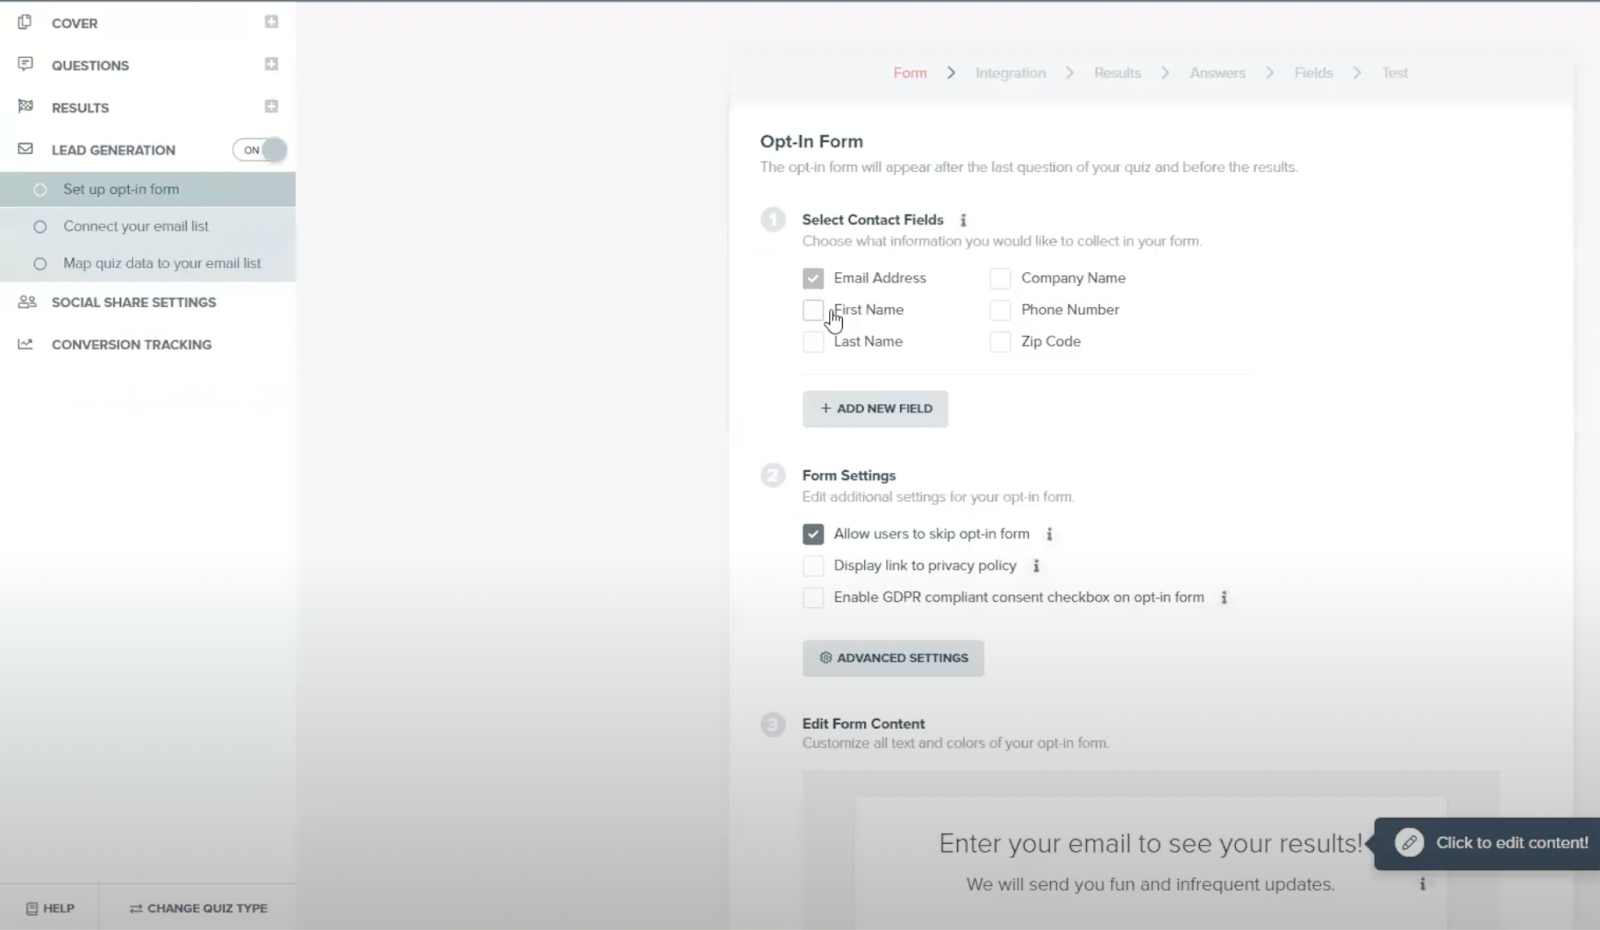Click the Help button at bottom left
This screenshot has height=930, width=1600.
(x=50, y=908)
